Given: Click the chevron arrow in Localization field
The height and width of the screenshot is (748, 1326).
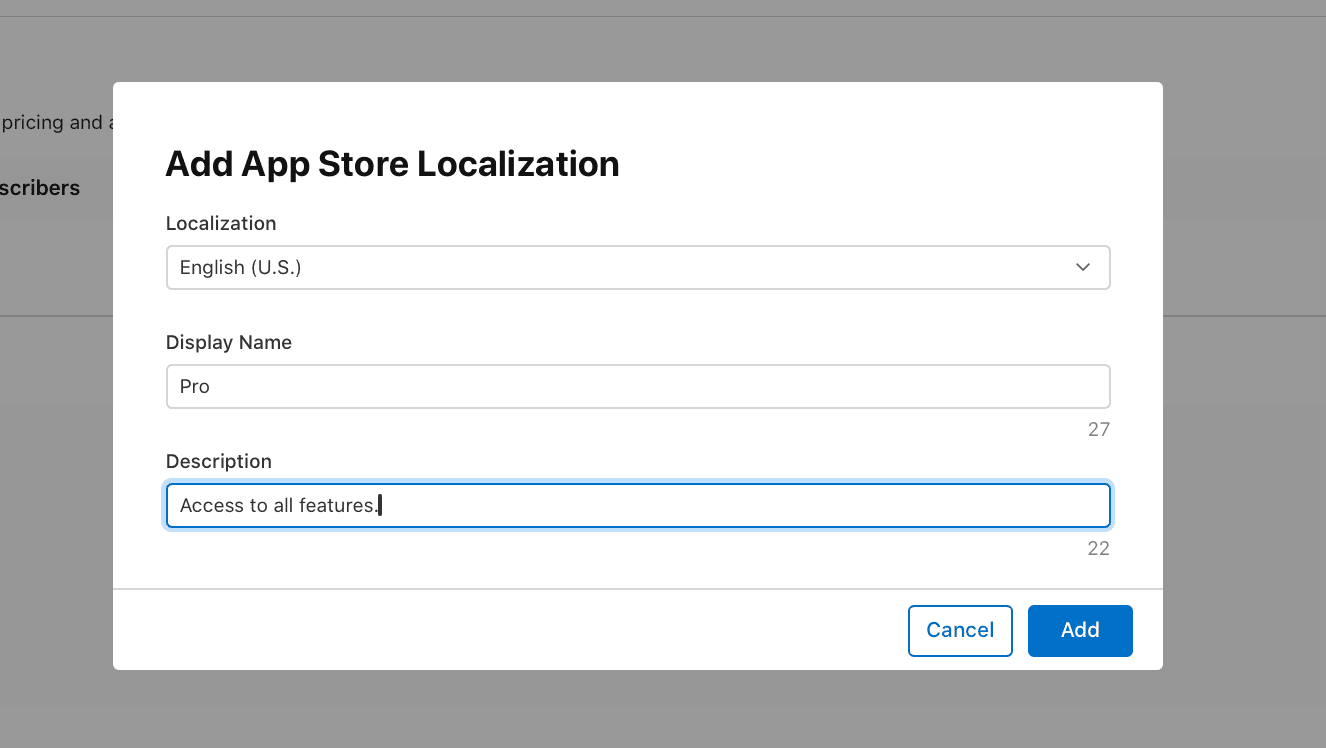Looking at the screenshot, I should [1083, 268].
